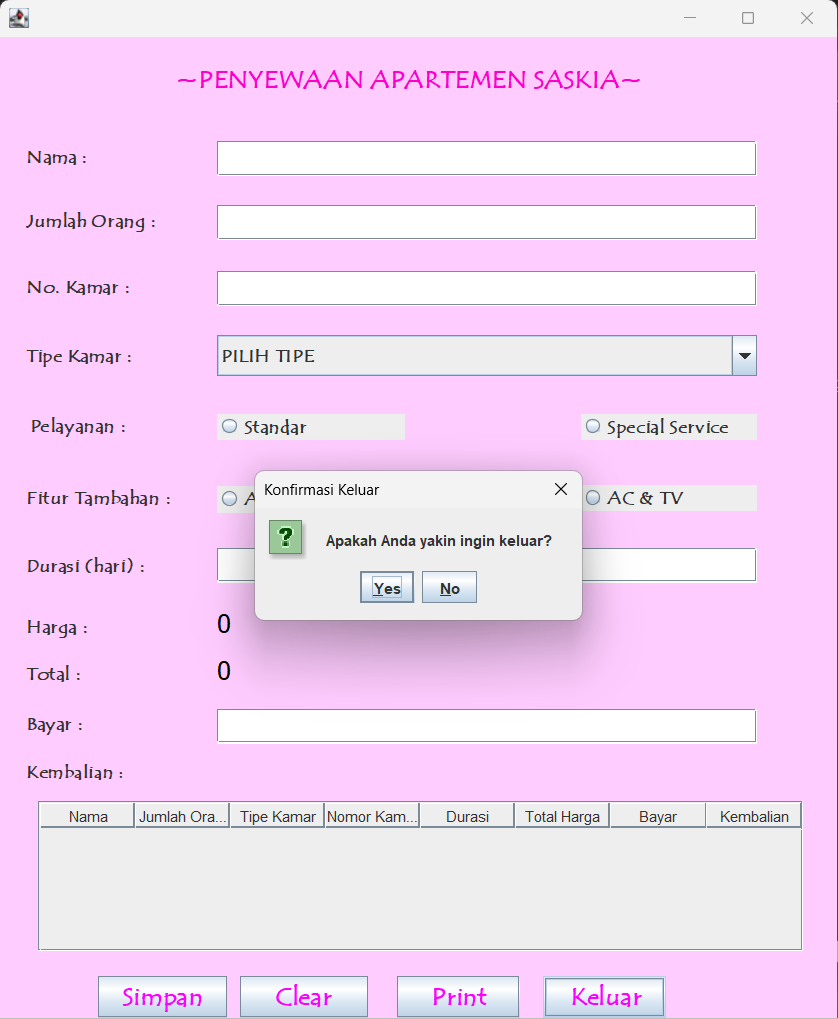Click the Keluar button
Viewport: 838px width, 1019px height.
pyautogui.click(x=605, y=997)
